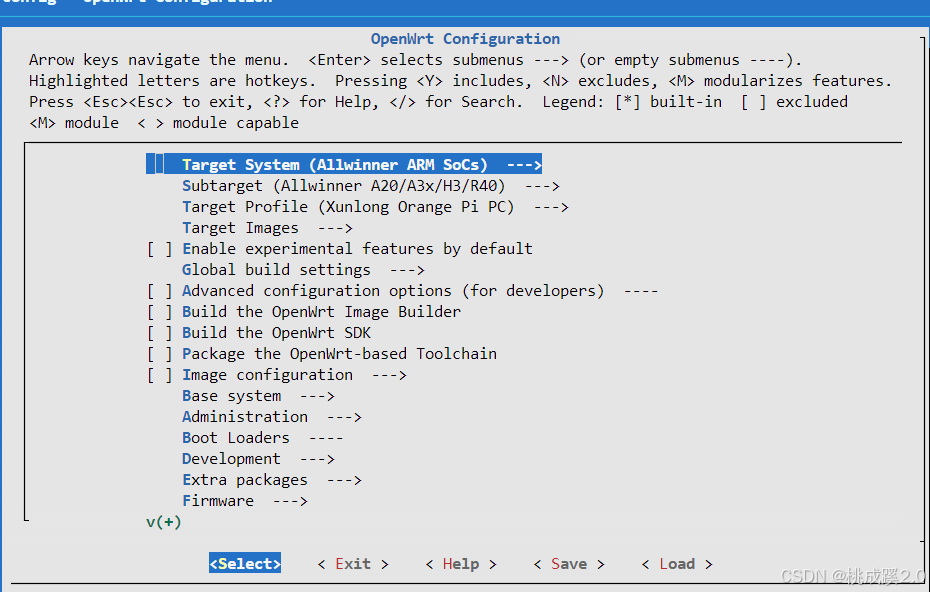Open the Boot Loaders entry
Screen dimensions: 930x592
[262, 438]
